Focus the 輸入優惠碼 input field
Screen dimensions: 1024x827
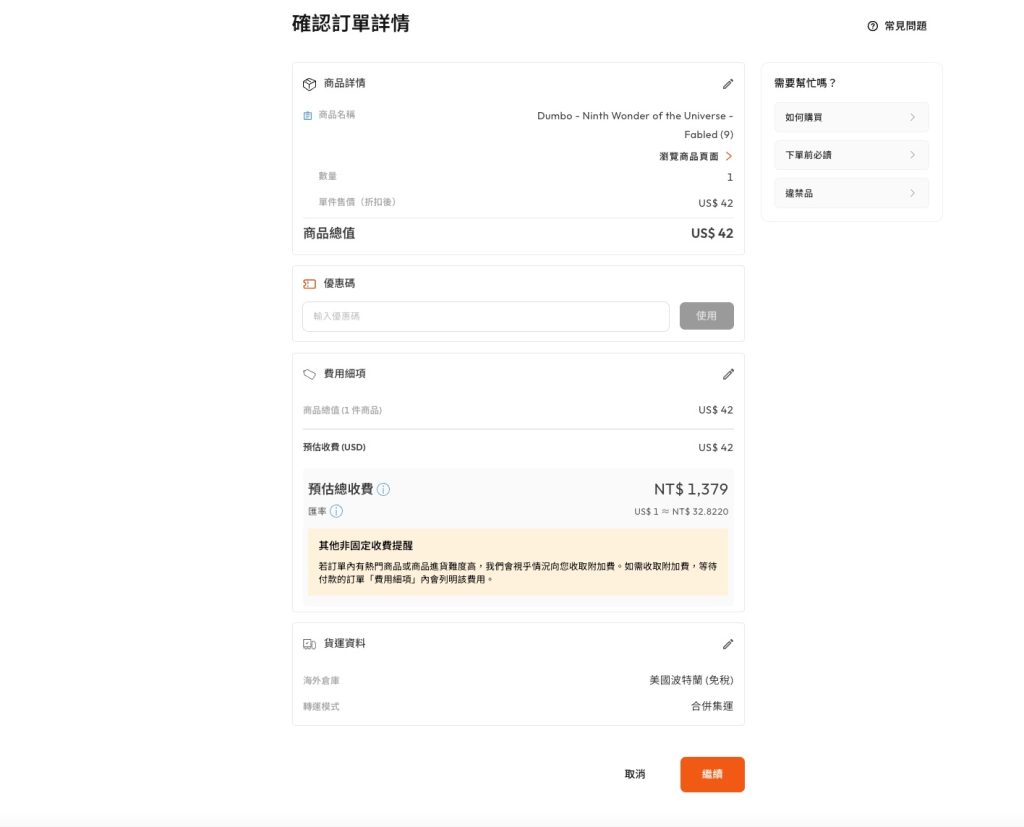(x=486, y=316)
